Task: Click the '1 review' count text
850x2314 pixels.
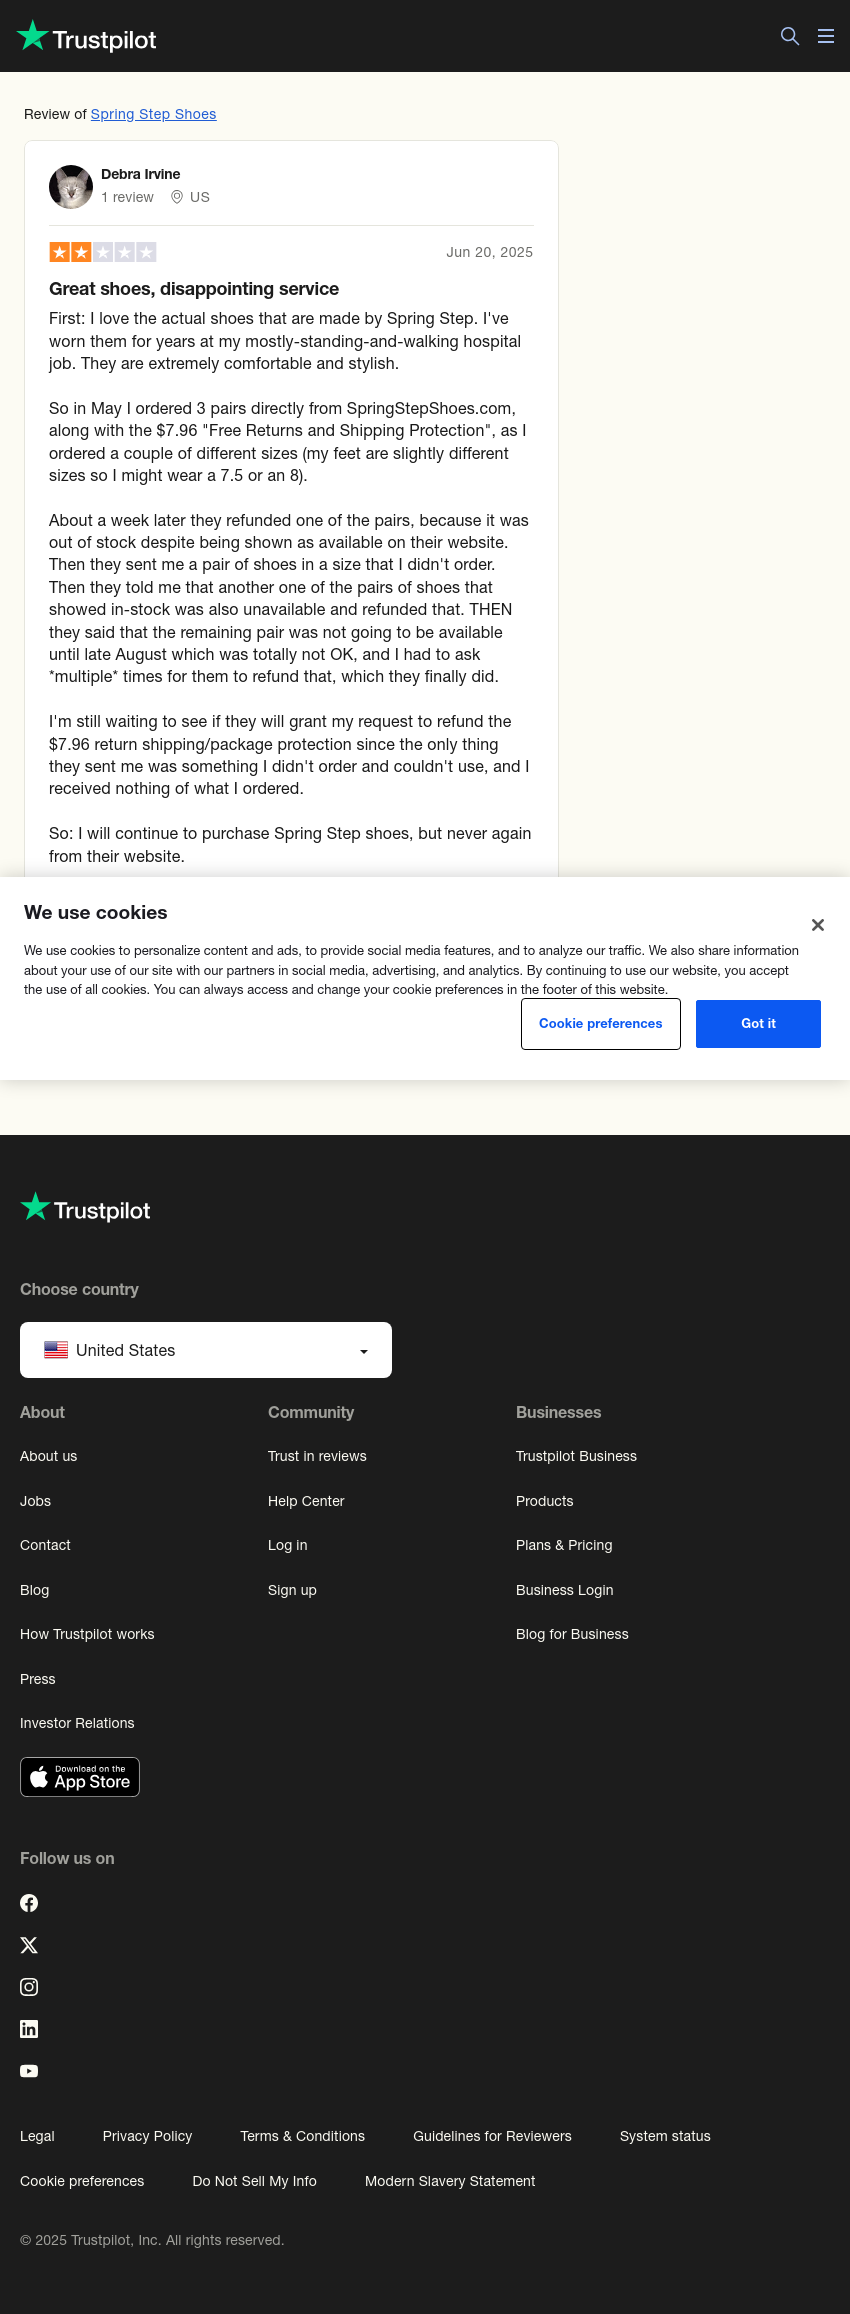Action: coord(127,197)
